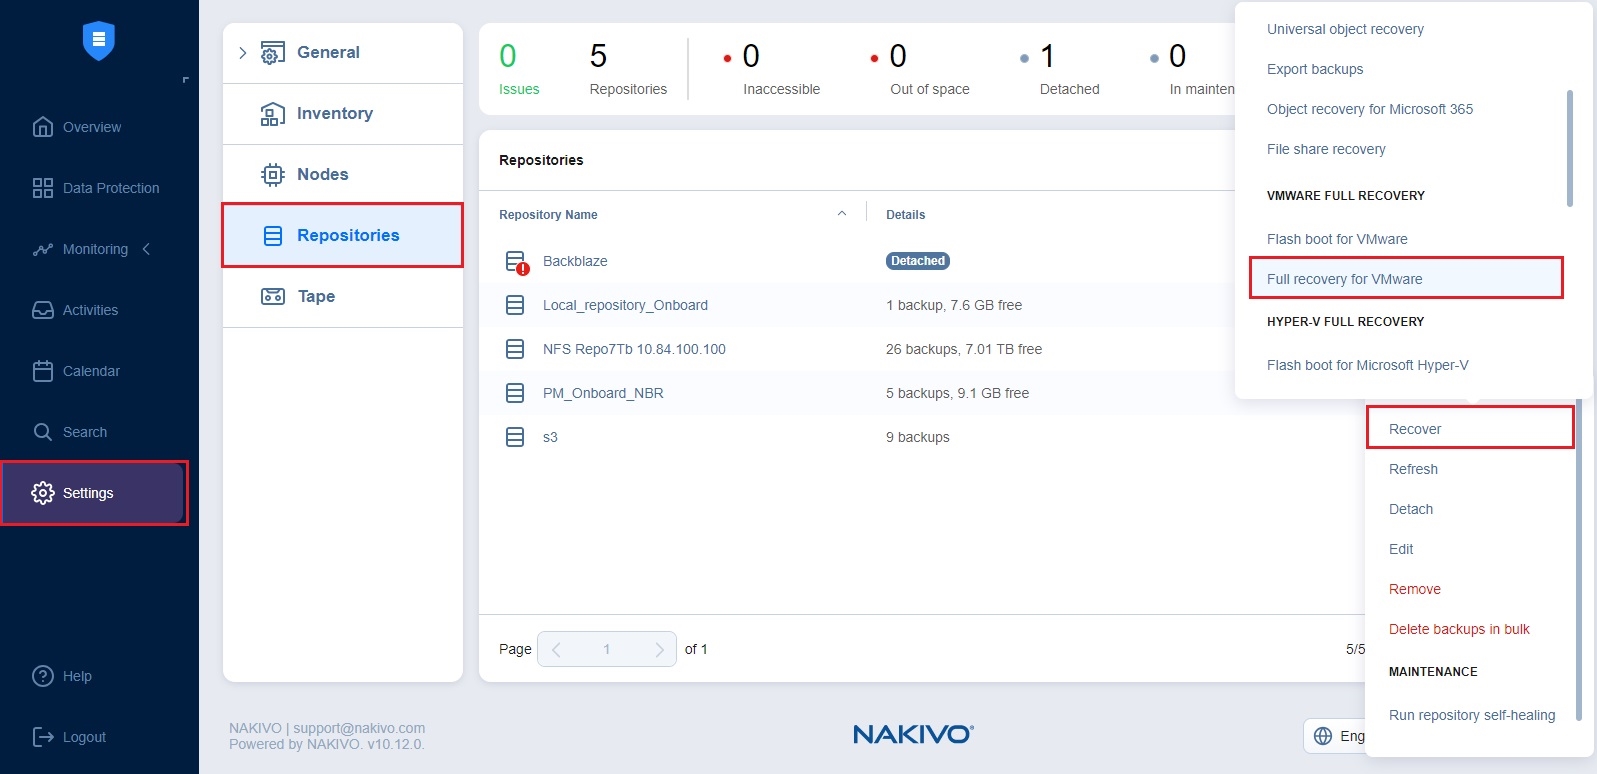Sort by Repository Name column arrow
This screenshot has height=774, width=1597.
point(842,214)
